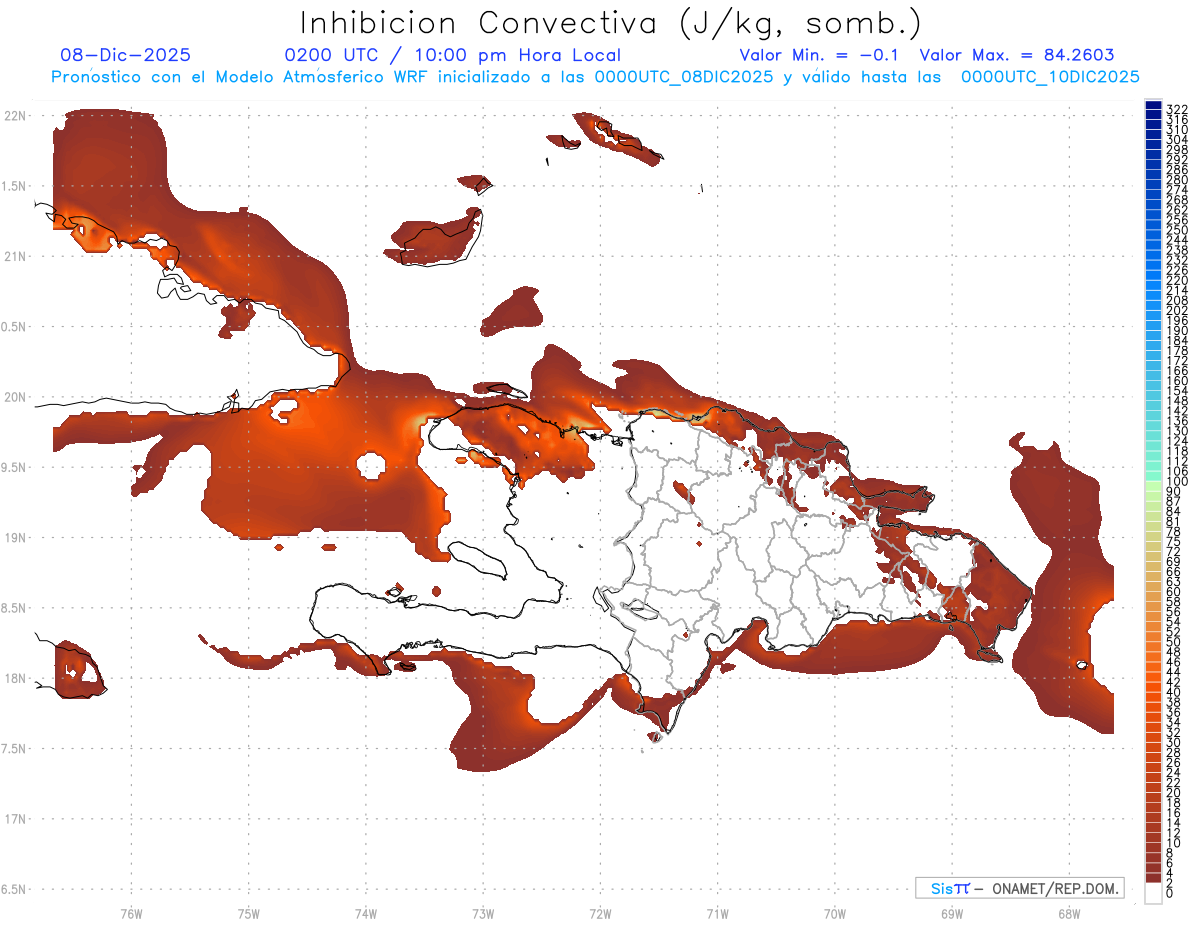This screenshot has height=927, width=1200.
Task: Click the '22N' latitude label
Action: click(15, 116)
